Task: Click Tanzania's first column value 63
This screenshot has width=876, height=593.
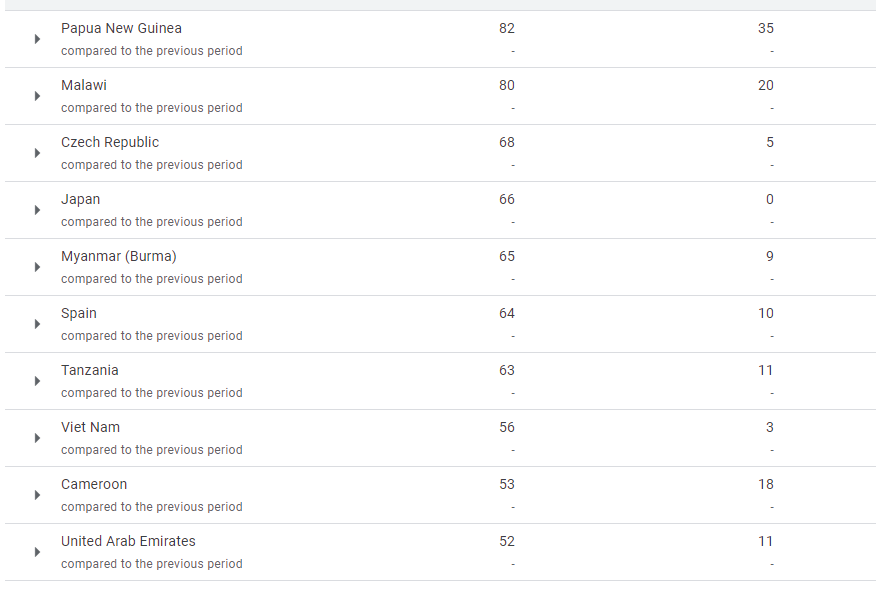Action: (x=507, y=370)
